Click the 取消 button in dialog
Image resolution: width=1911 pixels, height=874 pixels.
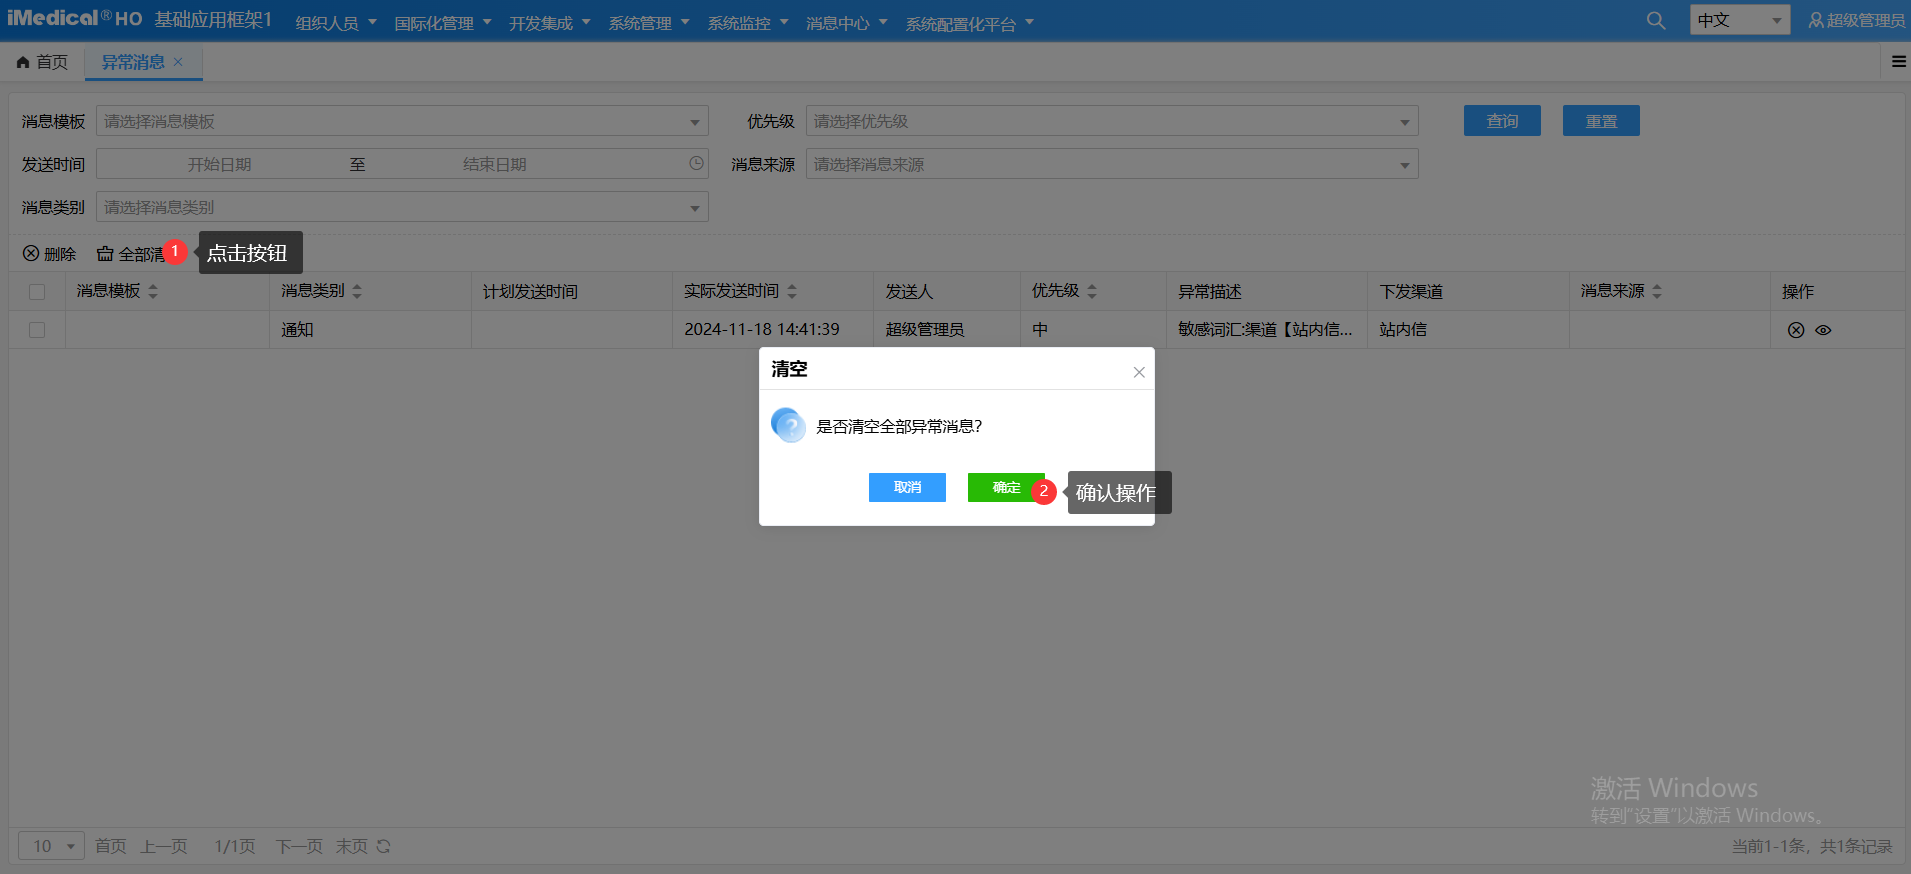[907, 488]
